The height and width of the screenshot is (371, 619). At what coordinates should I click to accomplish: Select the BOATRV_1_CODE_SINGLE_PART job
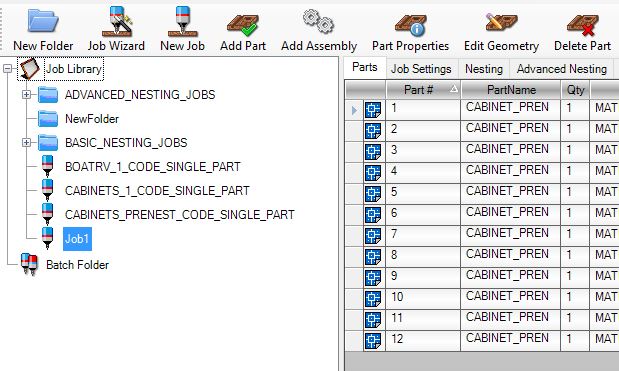(x=152, y=167)
